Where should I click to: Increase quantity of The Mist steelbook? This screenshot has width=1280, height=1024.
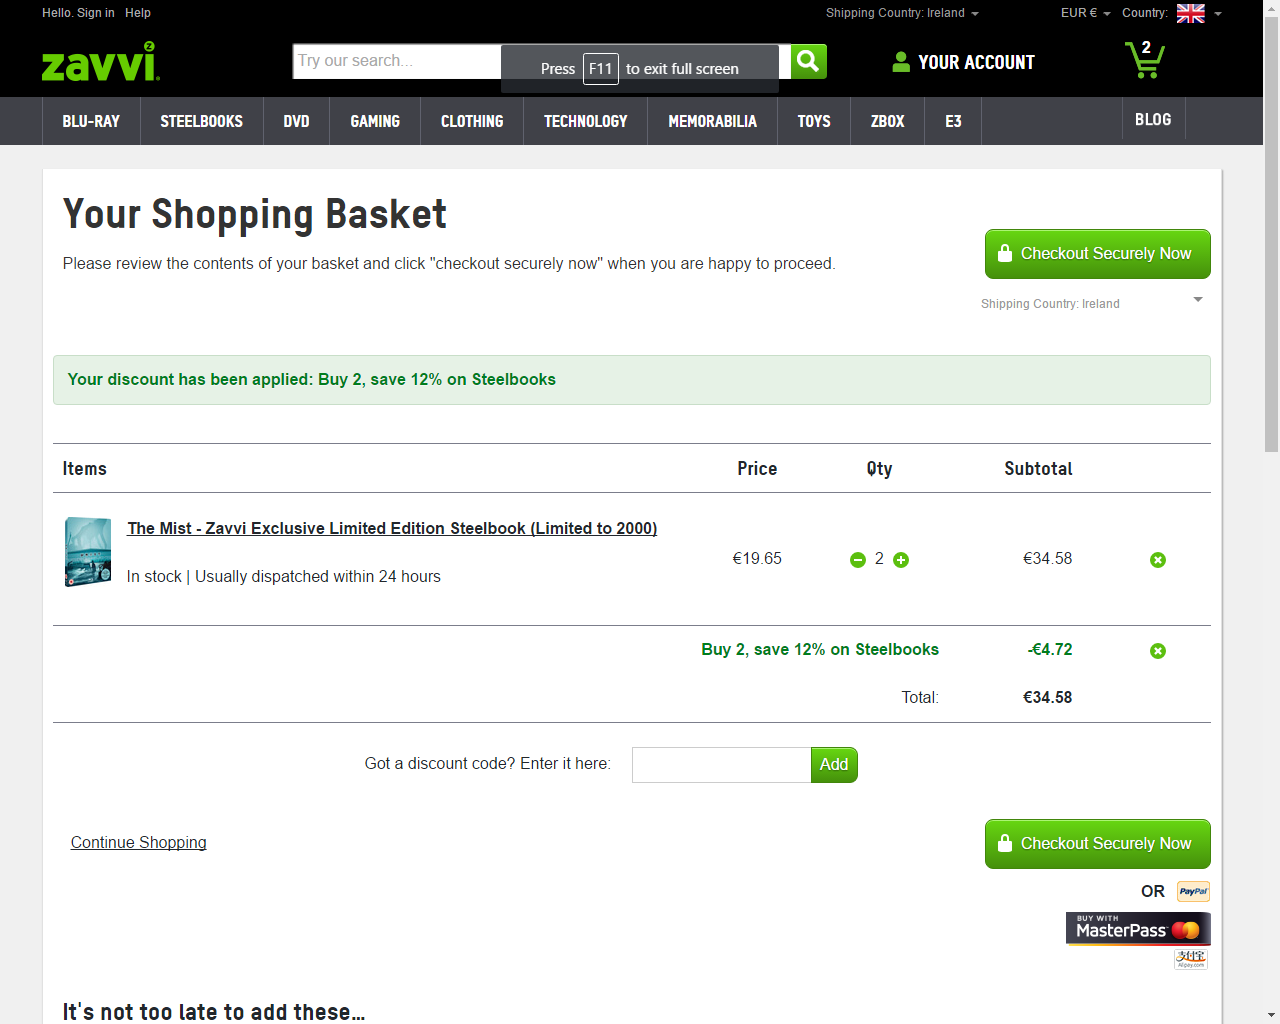[x=901, y=560]
